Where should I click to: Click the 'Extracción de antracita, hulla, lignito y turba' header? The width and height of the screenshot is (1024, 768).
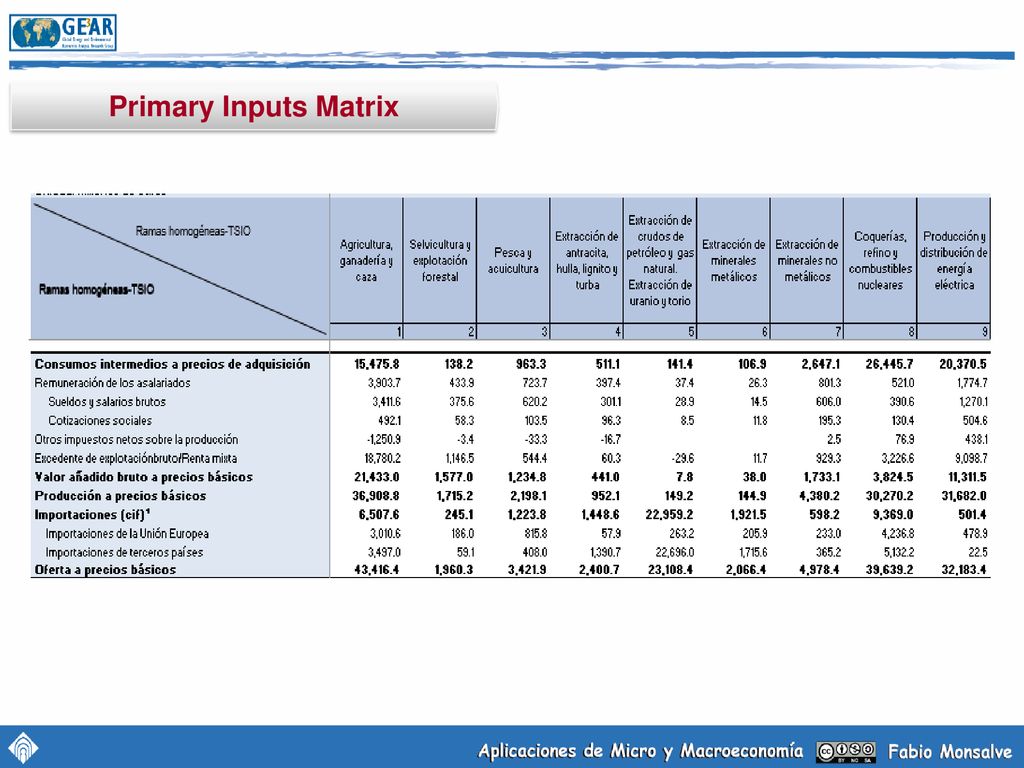point(587,261)
